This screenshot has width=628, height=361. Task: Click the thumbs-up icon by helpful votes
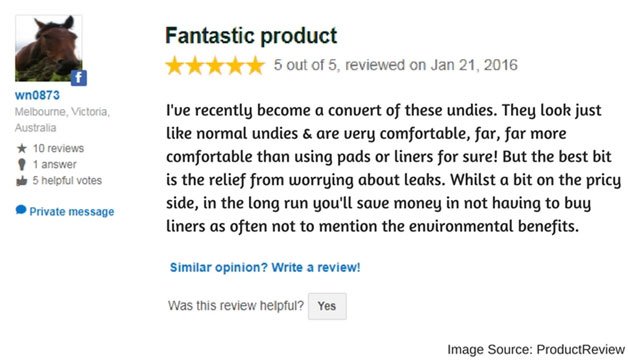point(22,181)
